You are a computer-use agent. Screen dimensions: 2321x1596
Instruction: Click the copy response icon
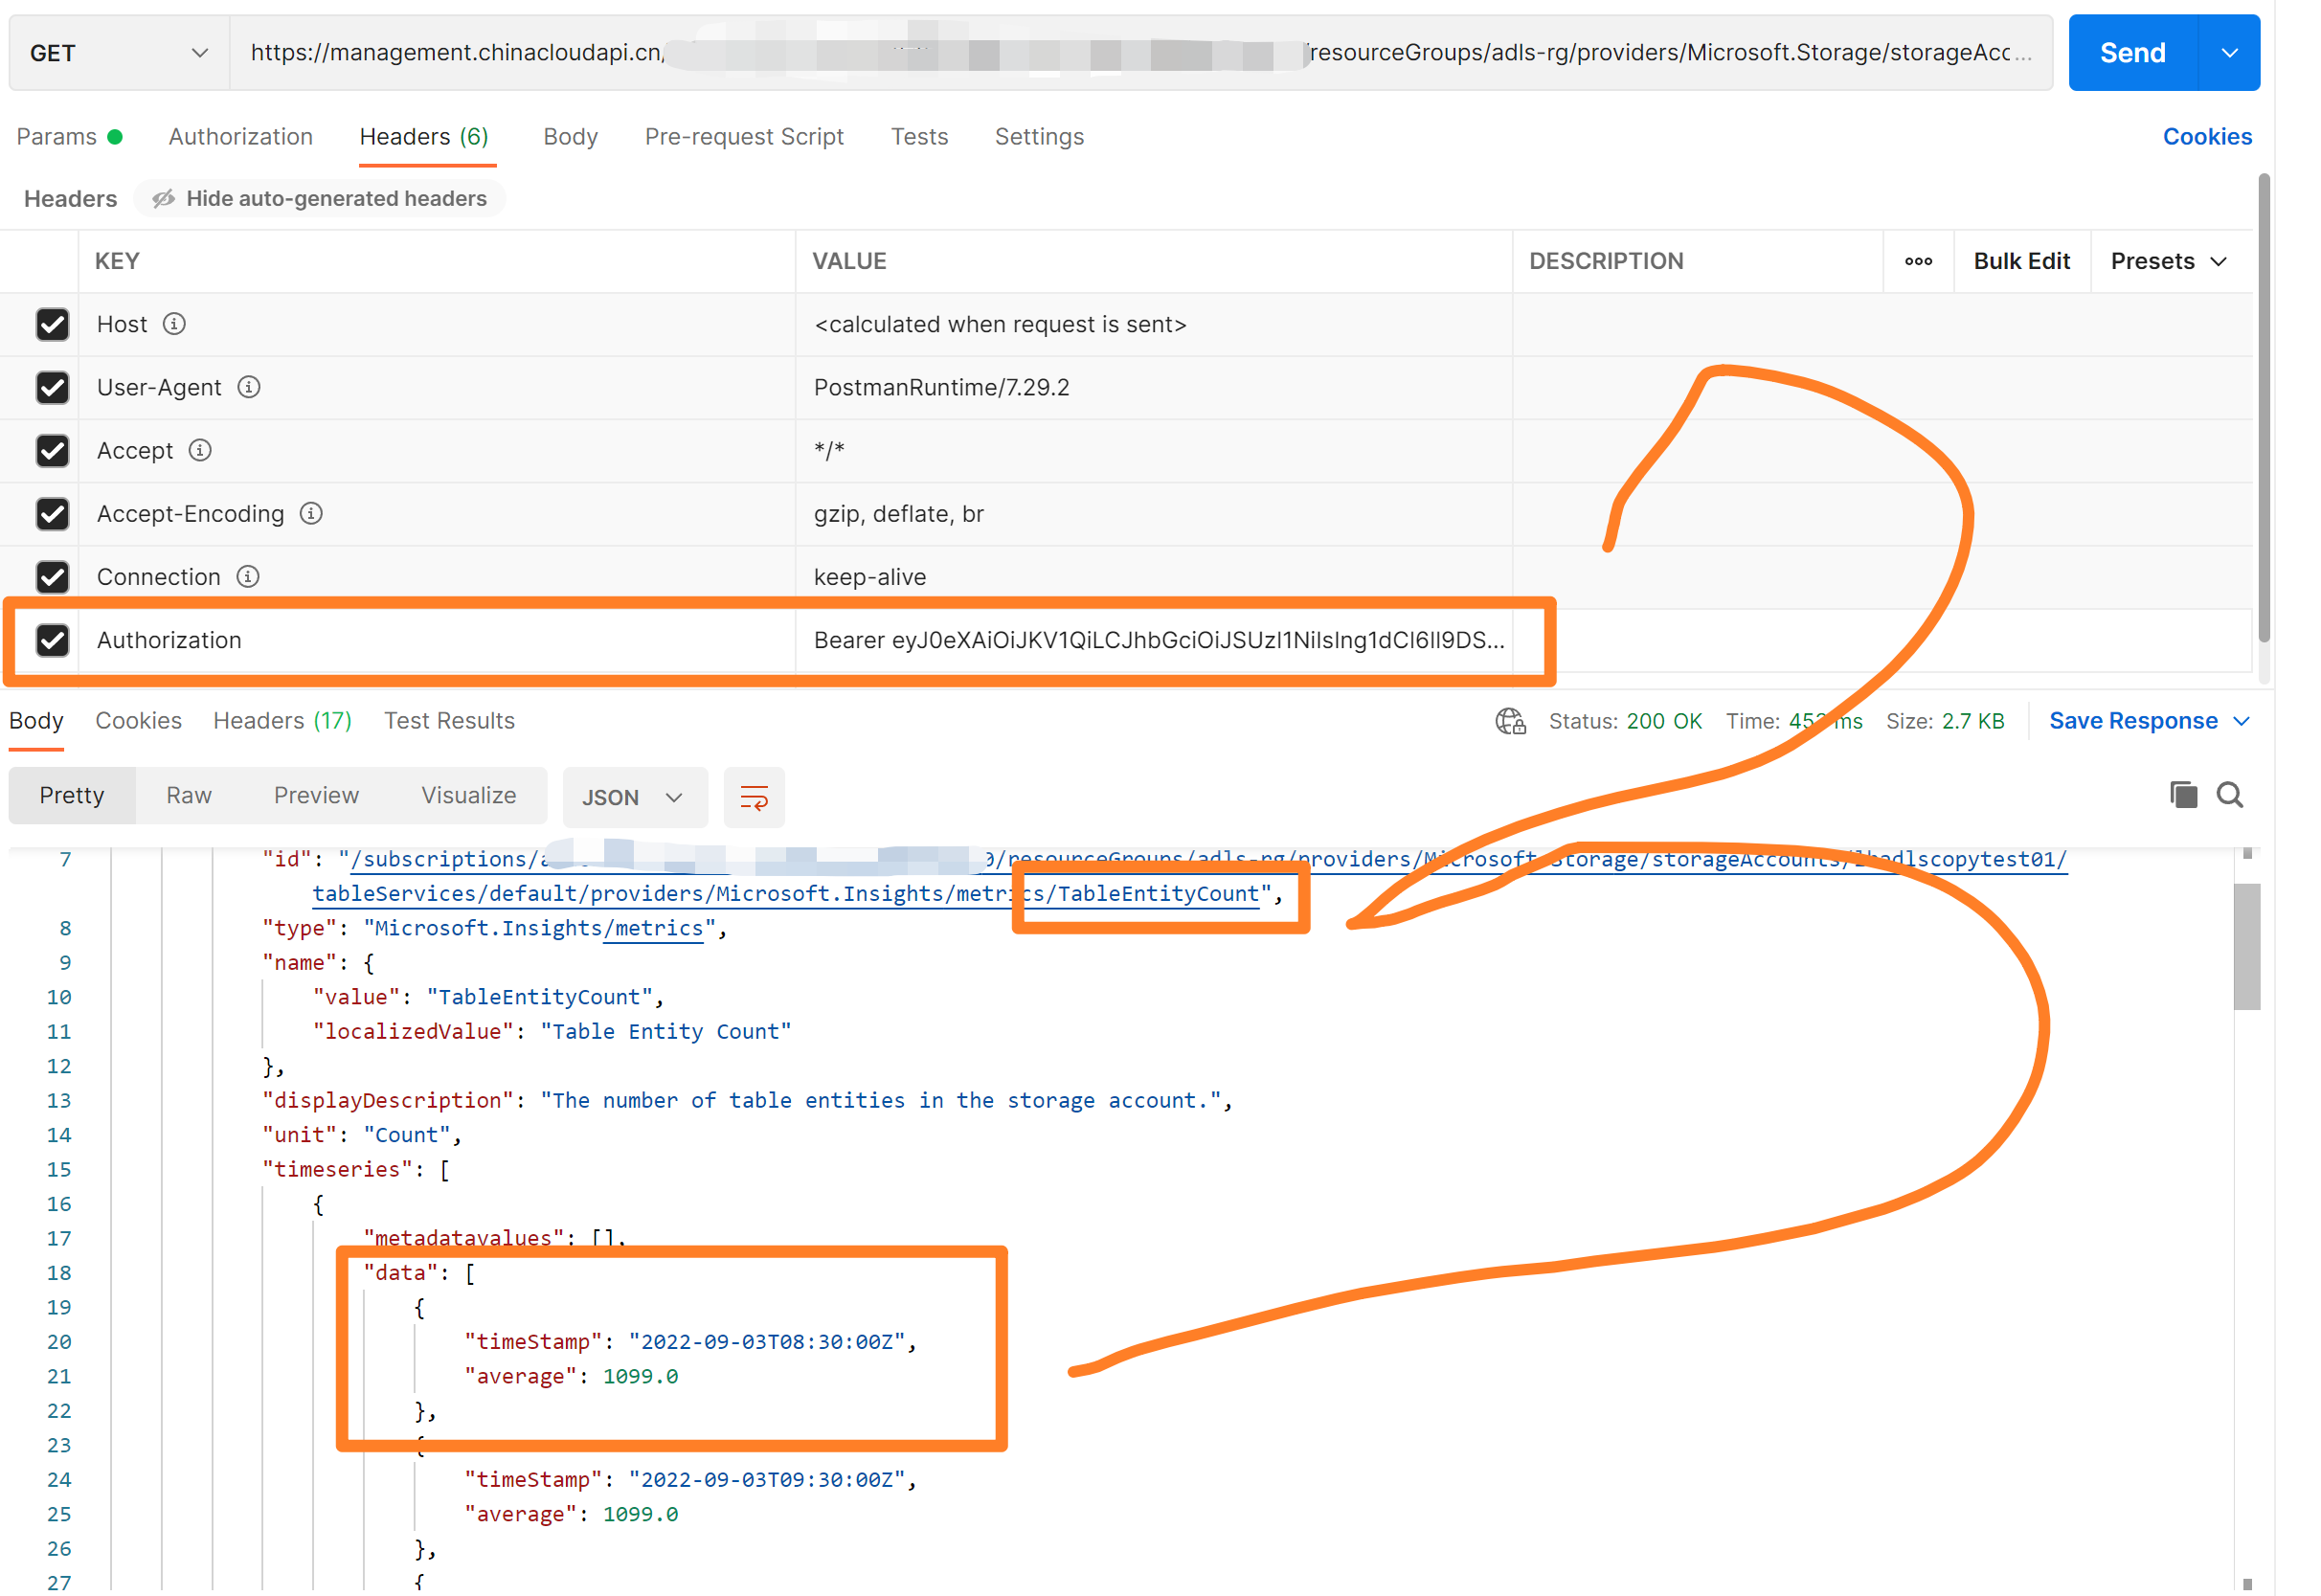click(x=2183, y=796)
